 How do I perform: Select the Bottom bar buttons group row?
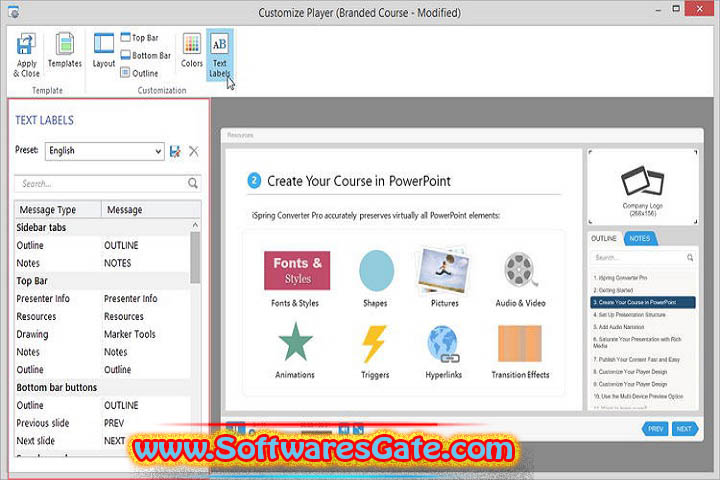[102, 387]
